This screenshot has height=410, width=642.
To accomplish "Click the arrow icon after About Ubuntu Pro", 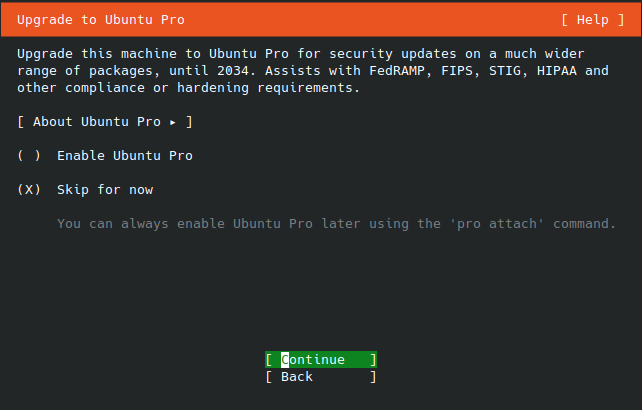I will [173, 122].
